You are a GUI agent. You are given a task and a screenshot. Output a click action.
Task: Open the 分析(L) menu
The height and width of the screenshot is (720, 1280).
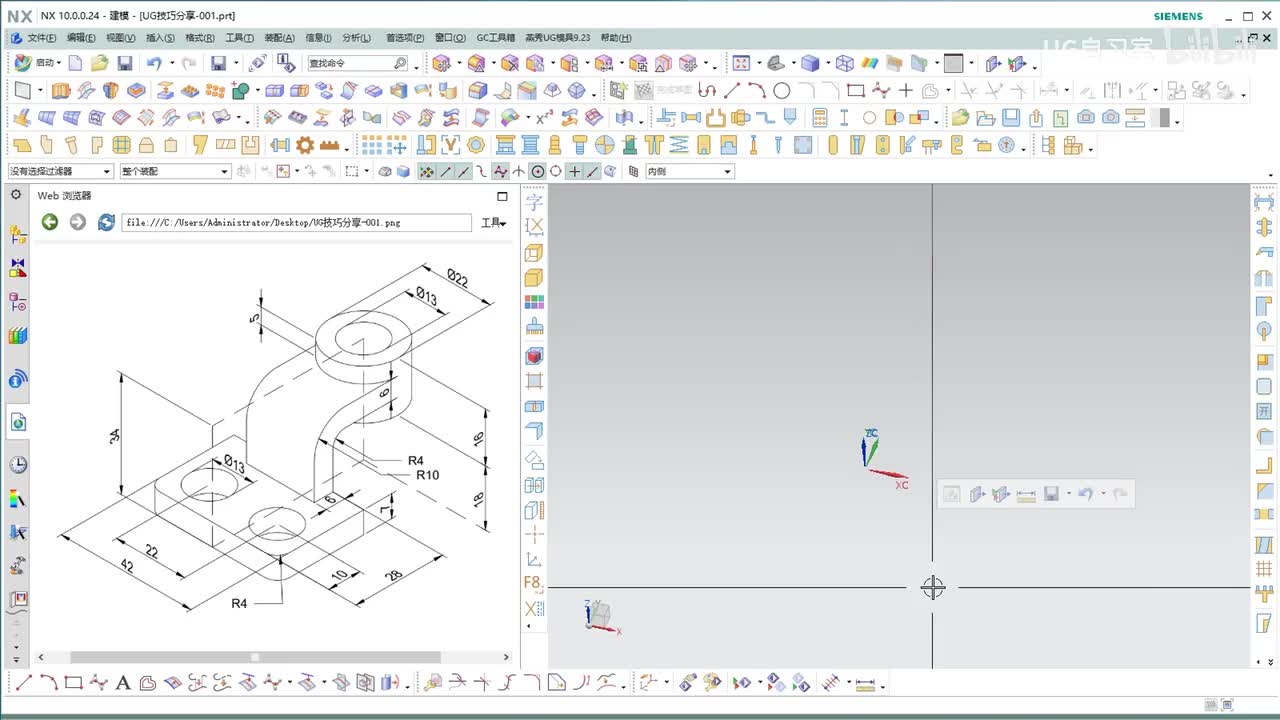pyautogui.click(x=356, y=38)
